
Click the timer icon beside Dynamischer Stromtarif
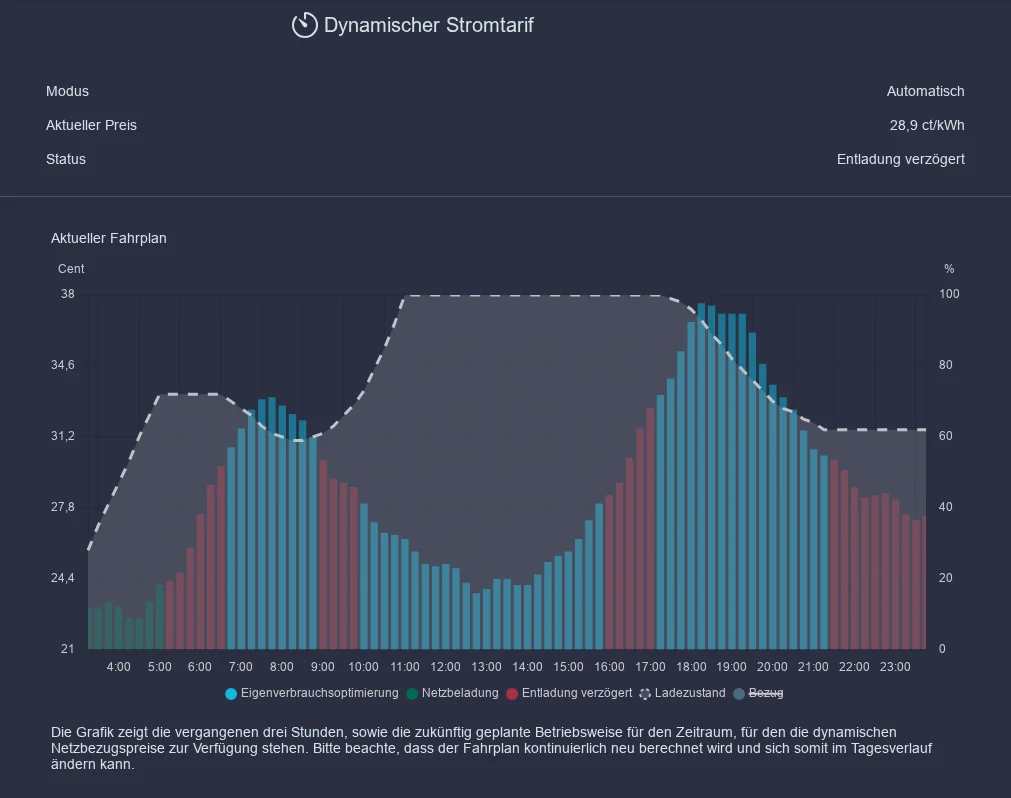click(304, 25)
